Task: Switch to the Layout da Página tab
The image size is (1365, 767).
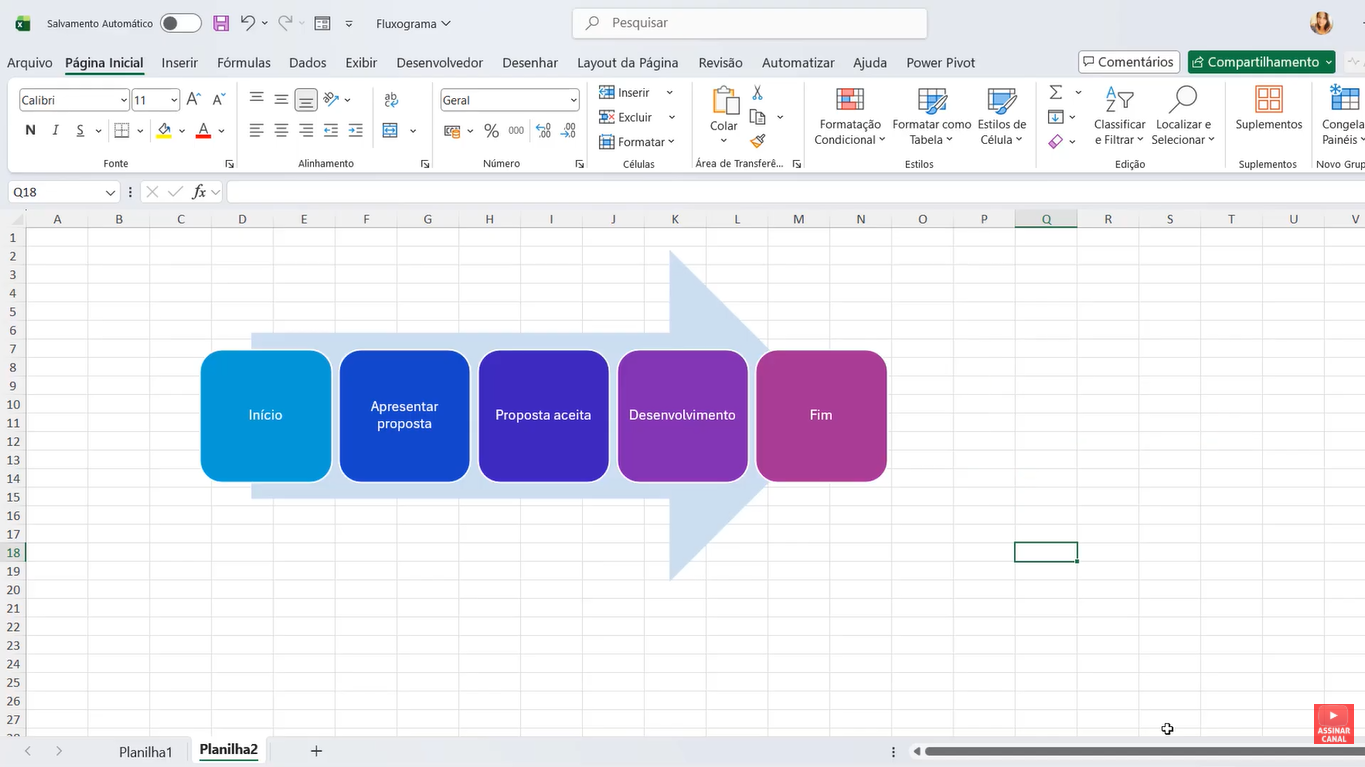Action: [x=628, y=62]
